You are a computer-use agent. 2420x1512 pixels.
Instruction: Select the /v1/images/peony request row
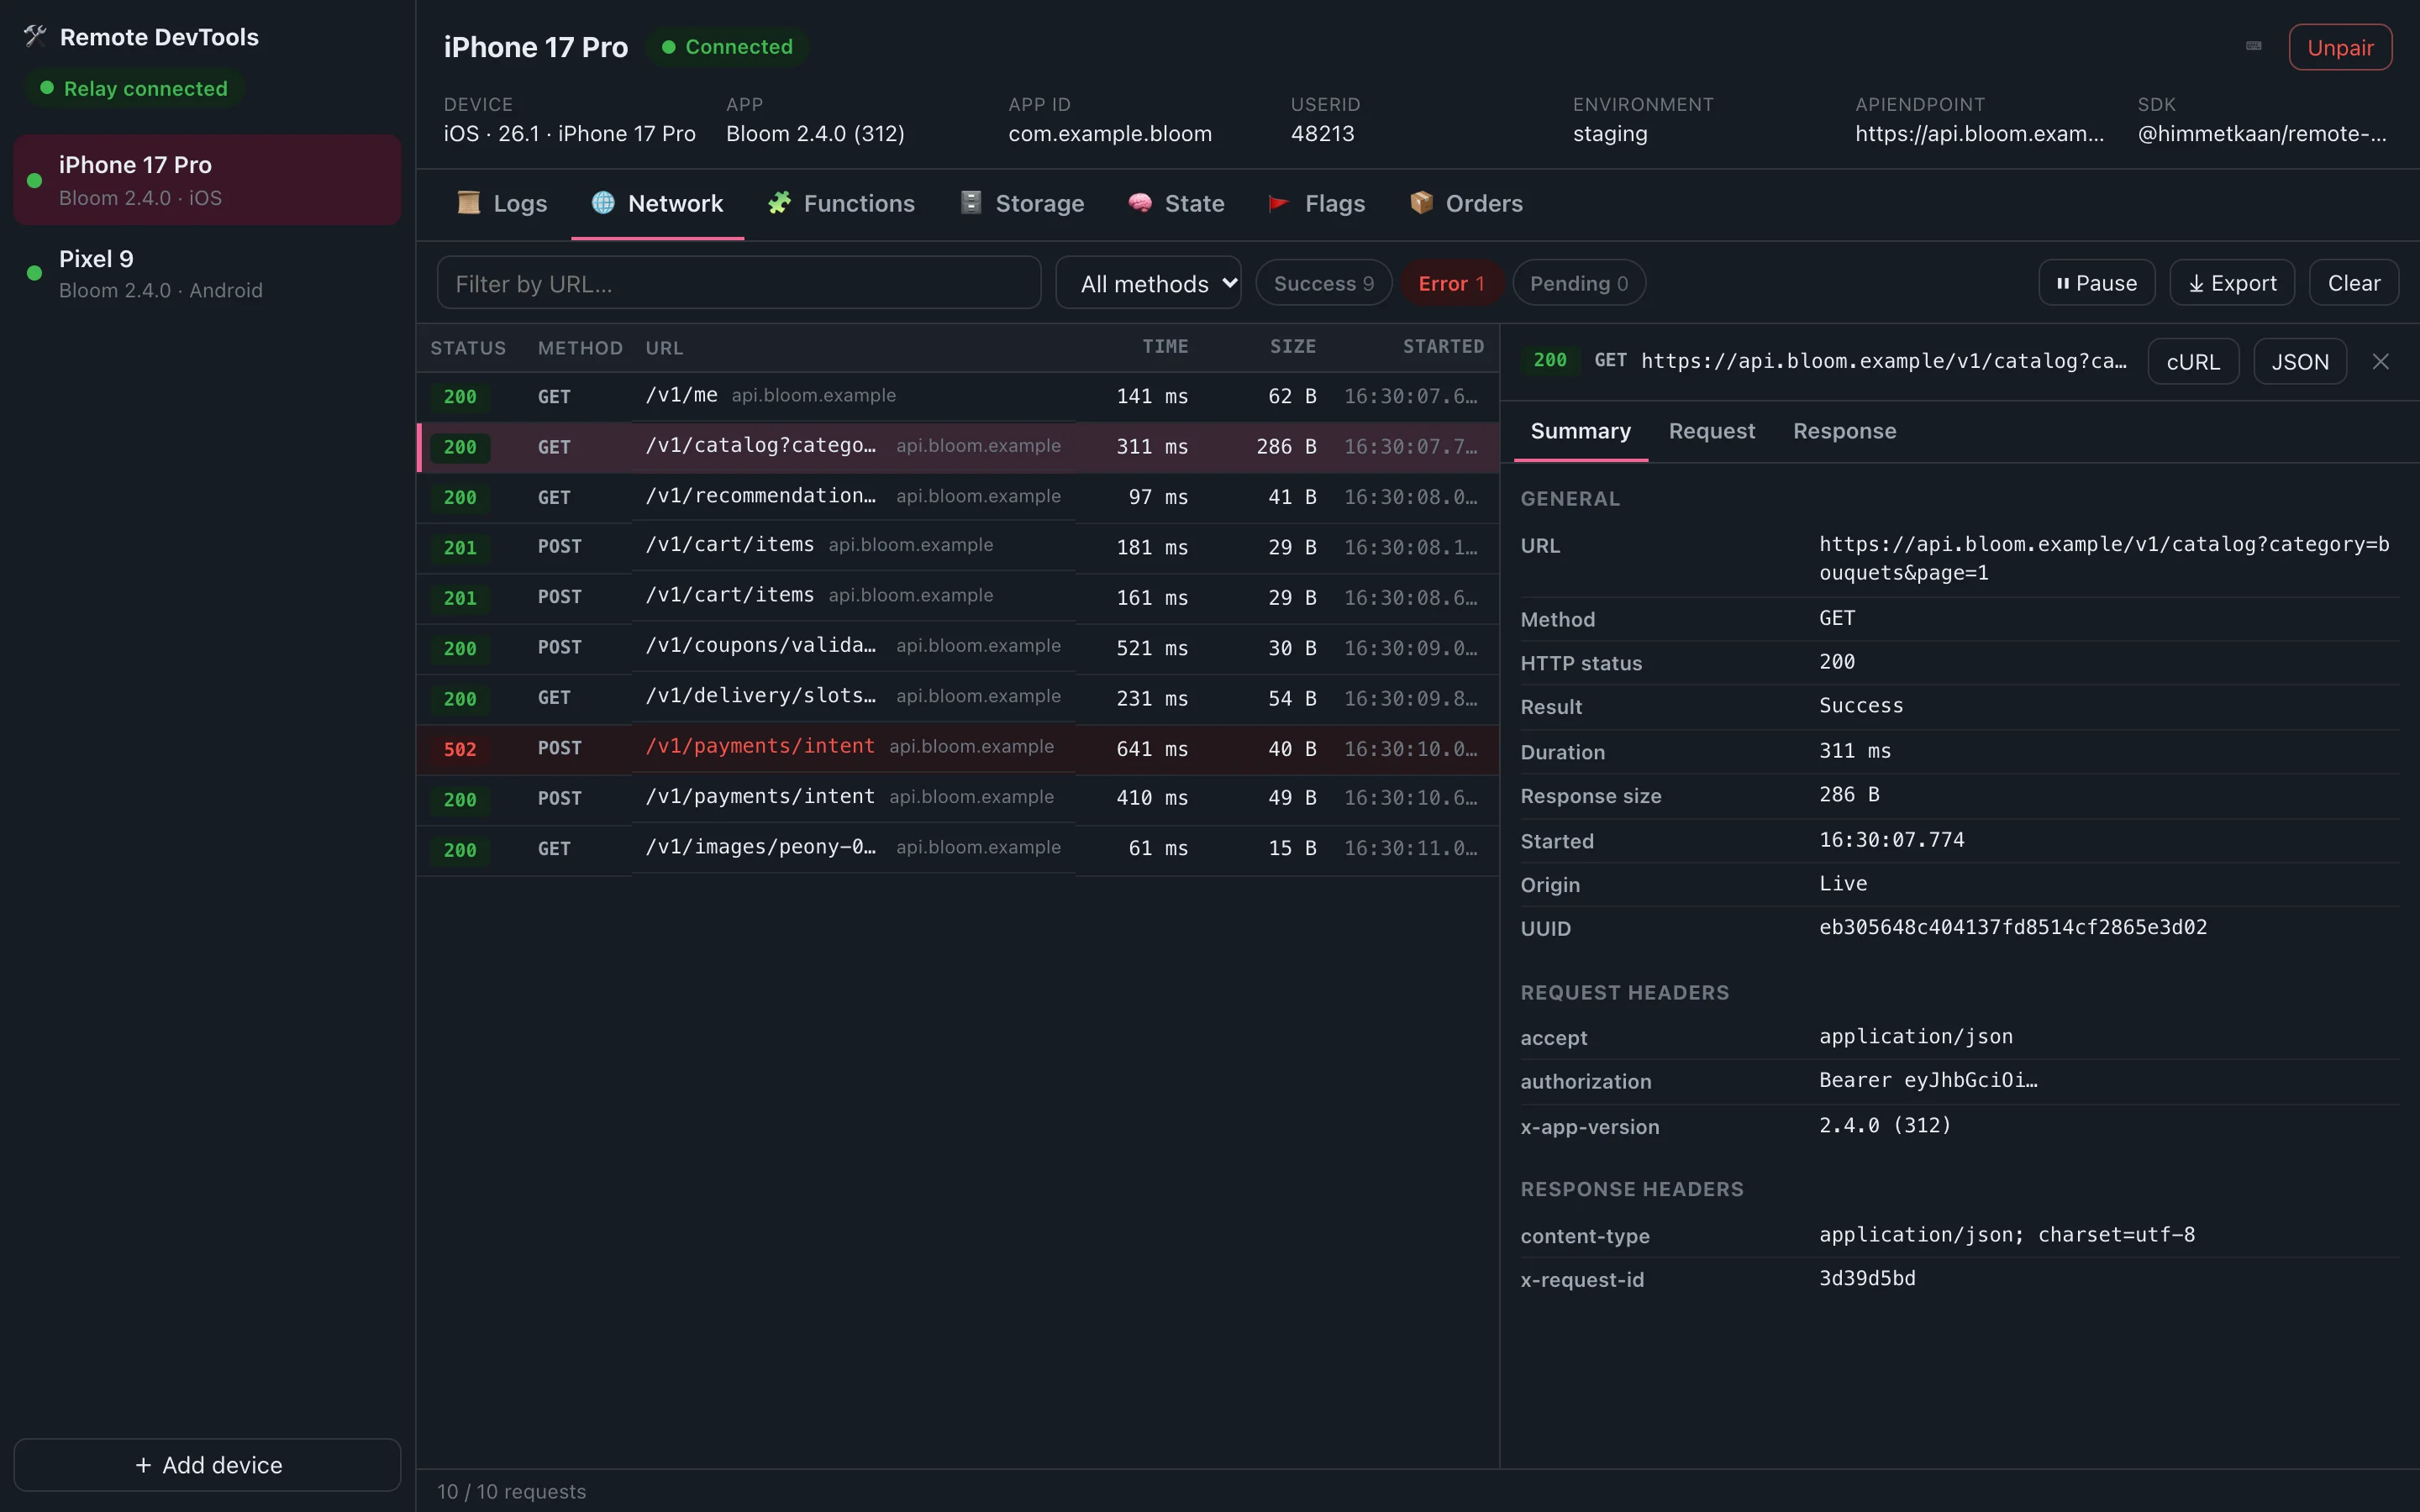(957, 849)
